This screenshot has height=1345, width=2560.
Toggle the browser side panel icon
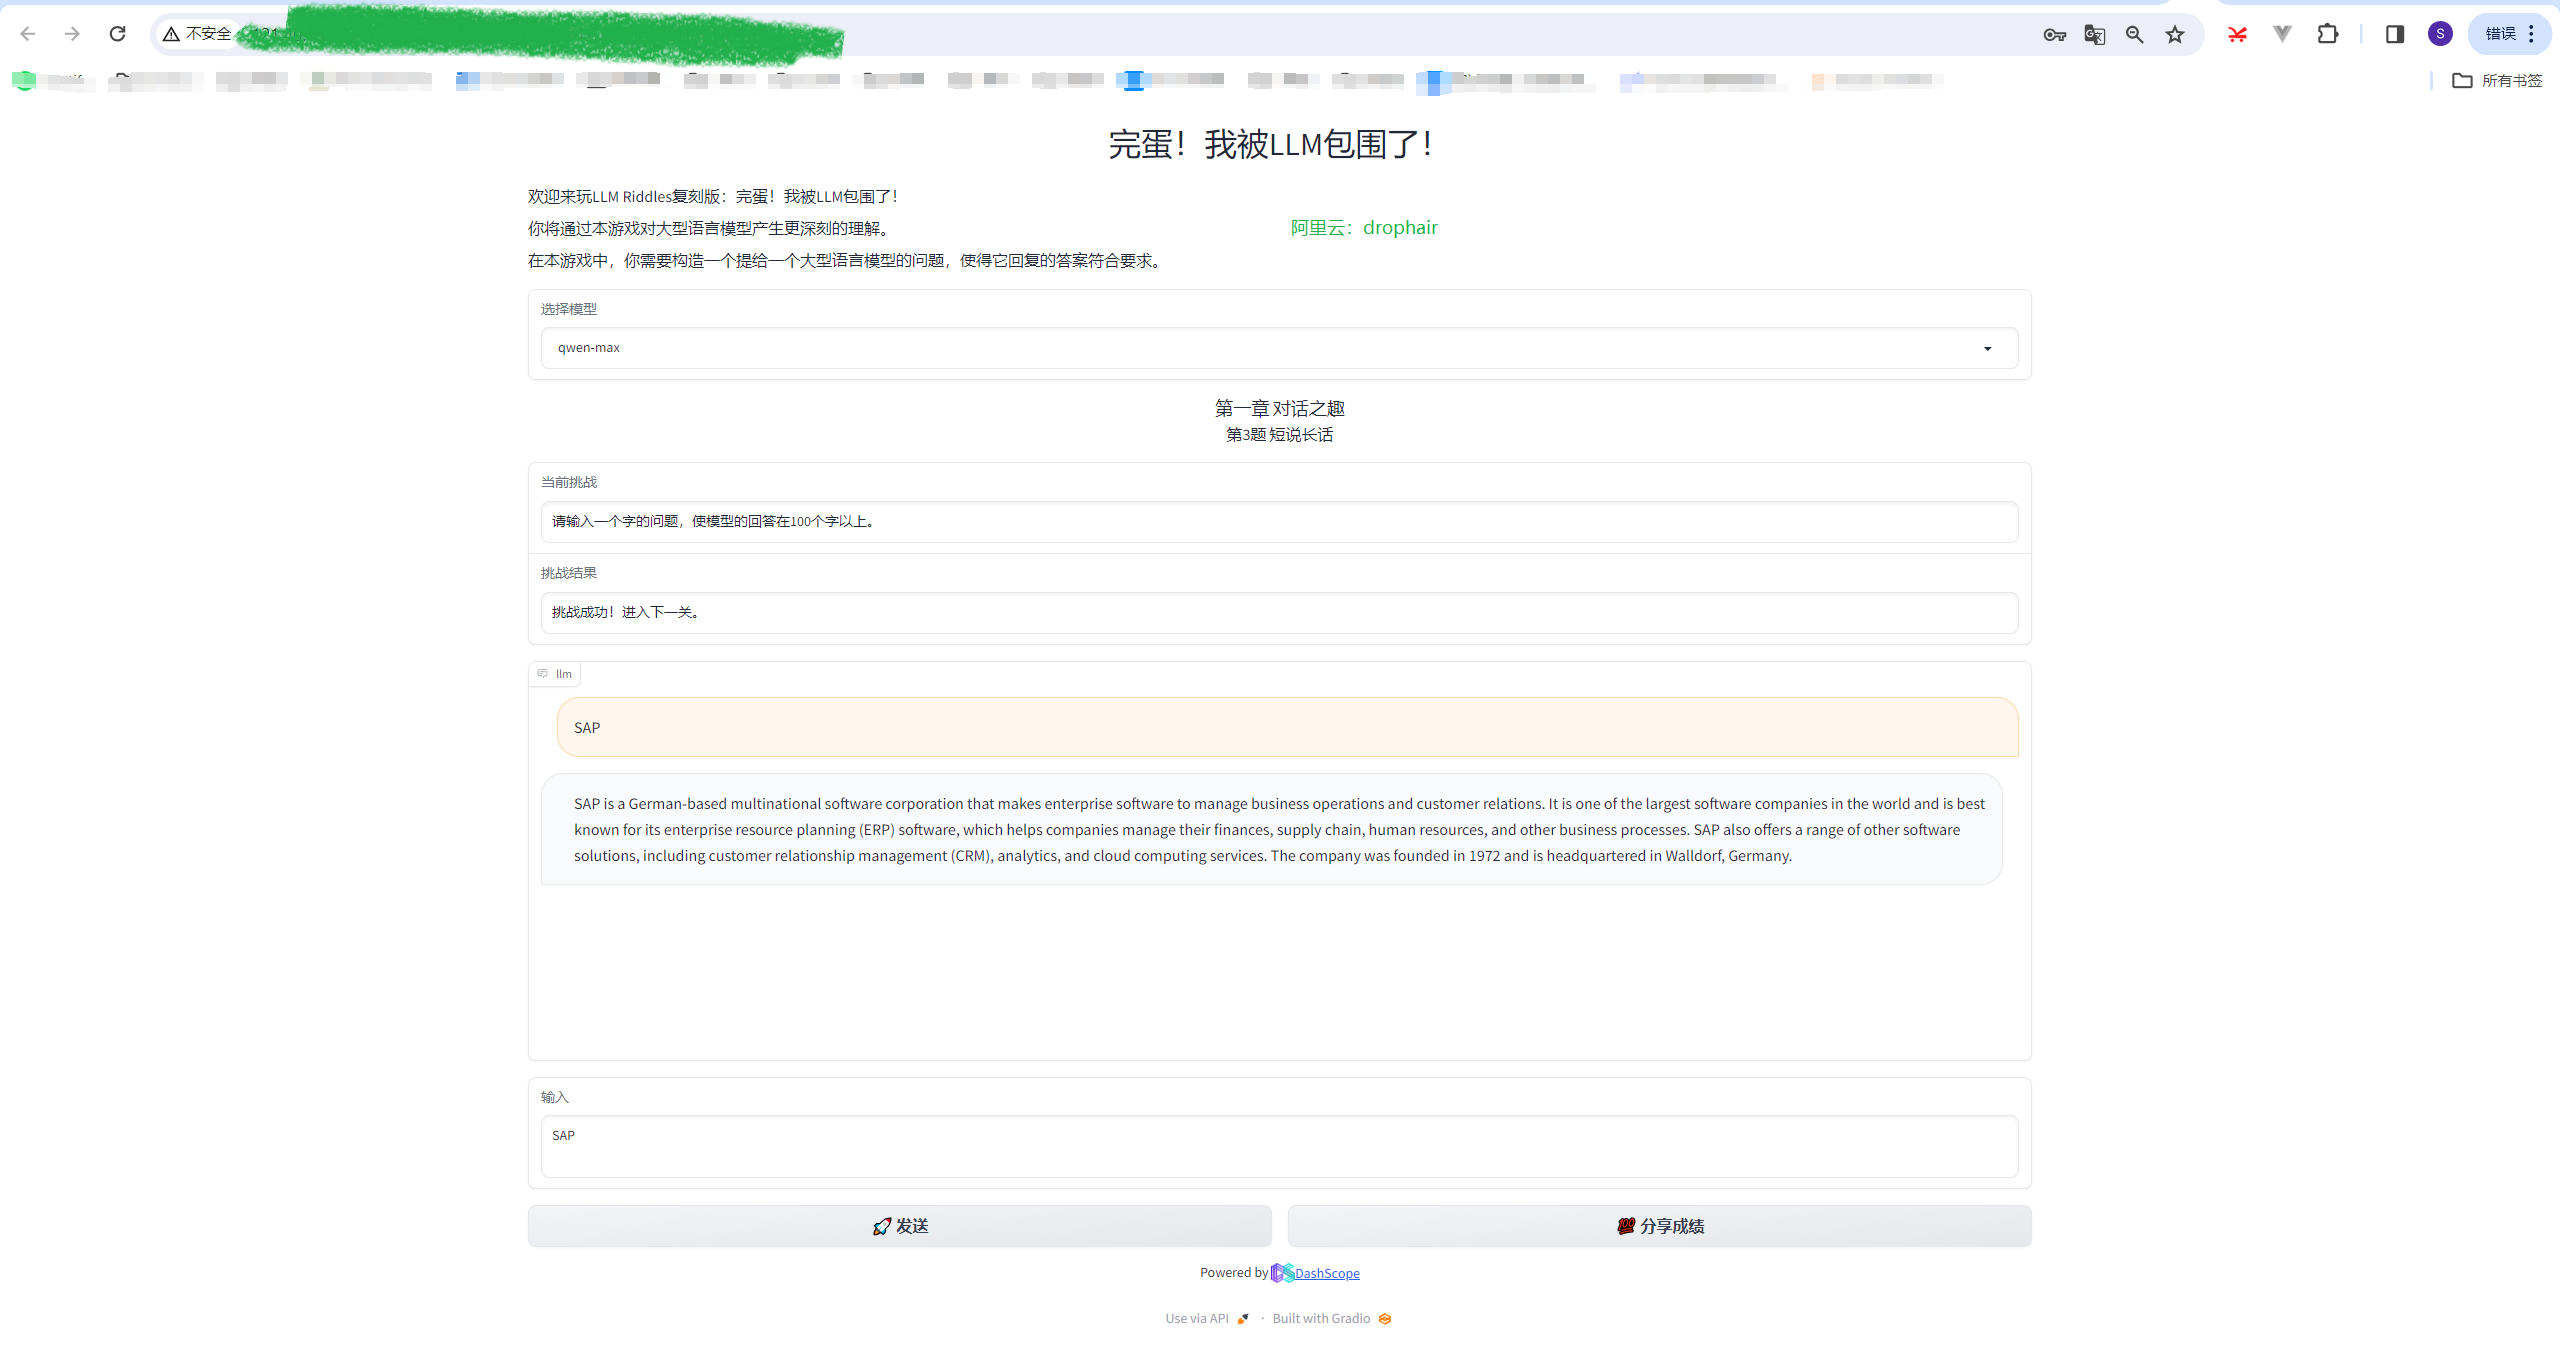(2394, 35)
